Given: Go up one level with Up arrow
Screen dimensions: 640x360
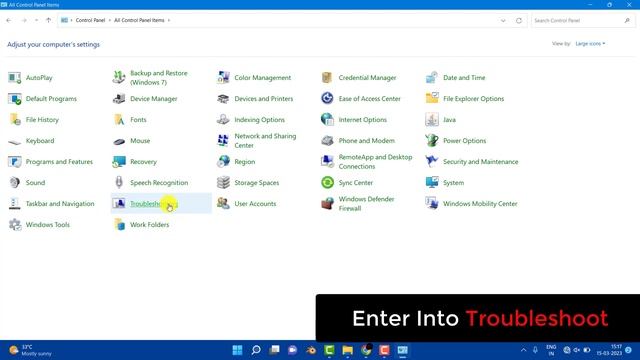Looking at the screenshot, I should [49, 20].
